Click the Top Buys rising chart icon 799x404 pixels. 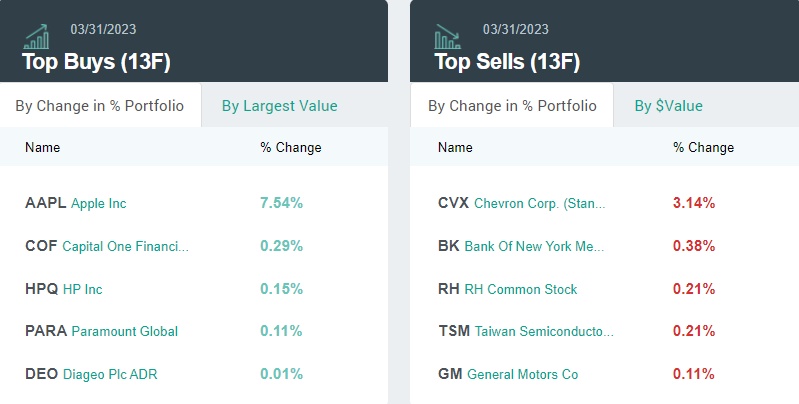[38, 38]
